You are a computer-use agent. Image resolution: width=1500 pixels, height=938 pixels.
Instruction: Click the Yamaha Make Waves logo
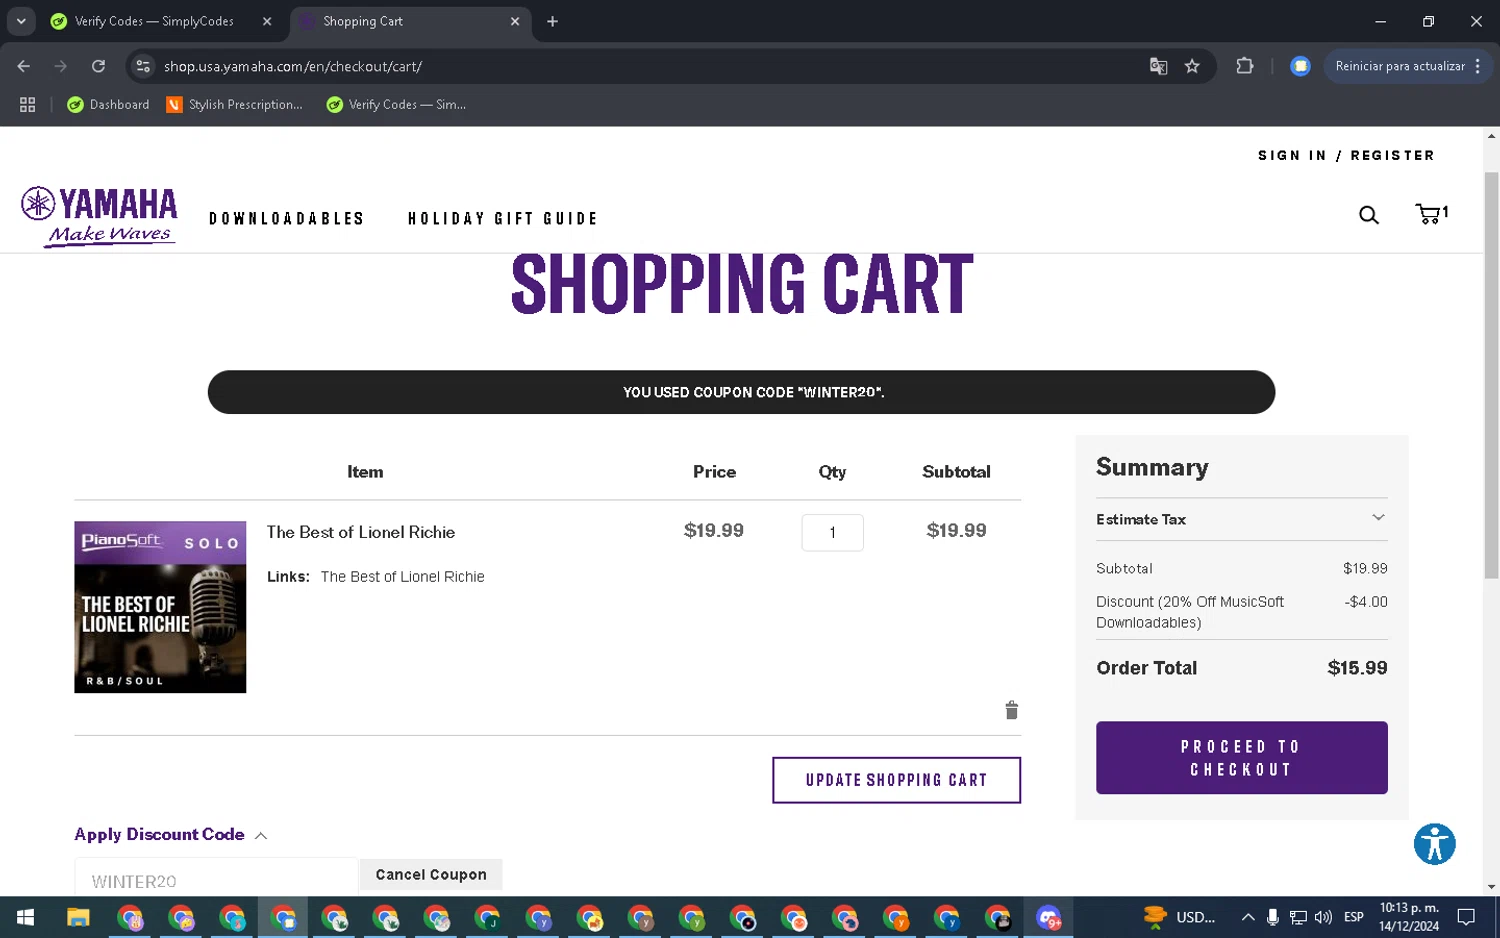click(99, 216)
